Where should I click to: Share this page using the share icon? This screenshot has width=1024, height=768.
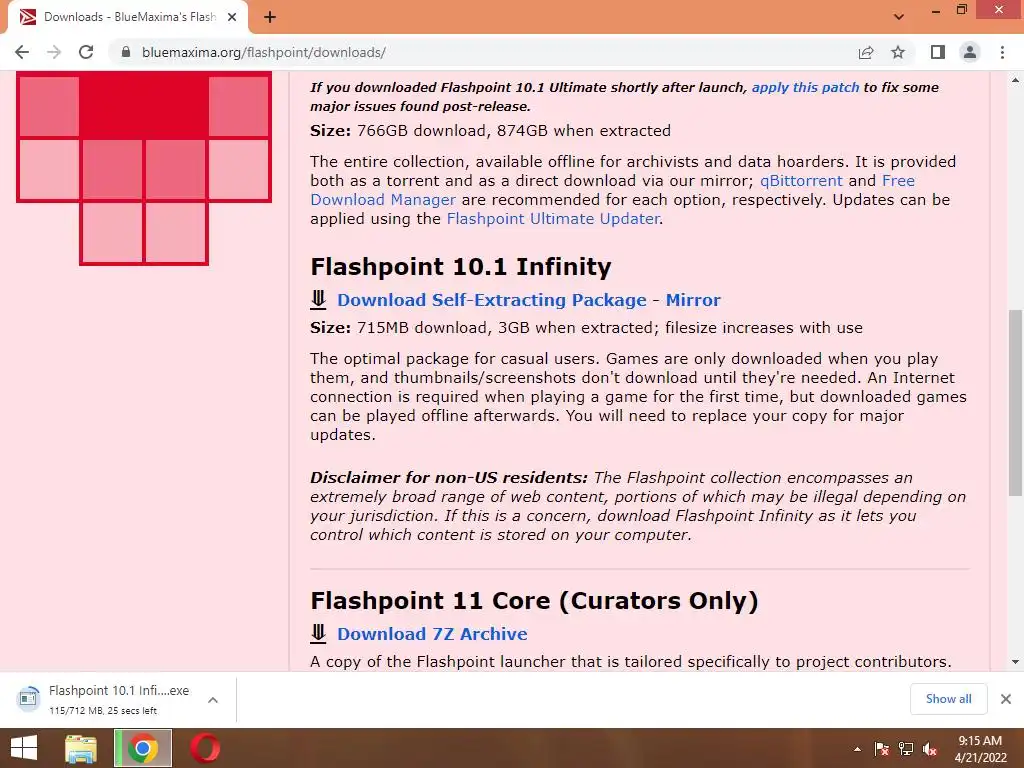pyautogui.click(x=866, y=52)
